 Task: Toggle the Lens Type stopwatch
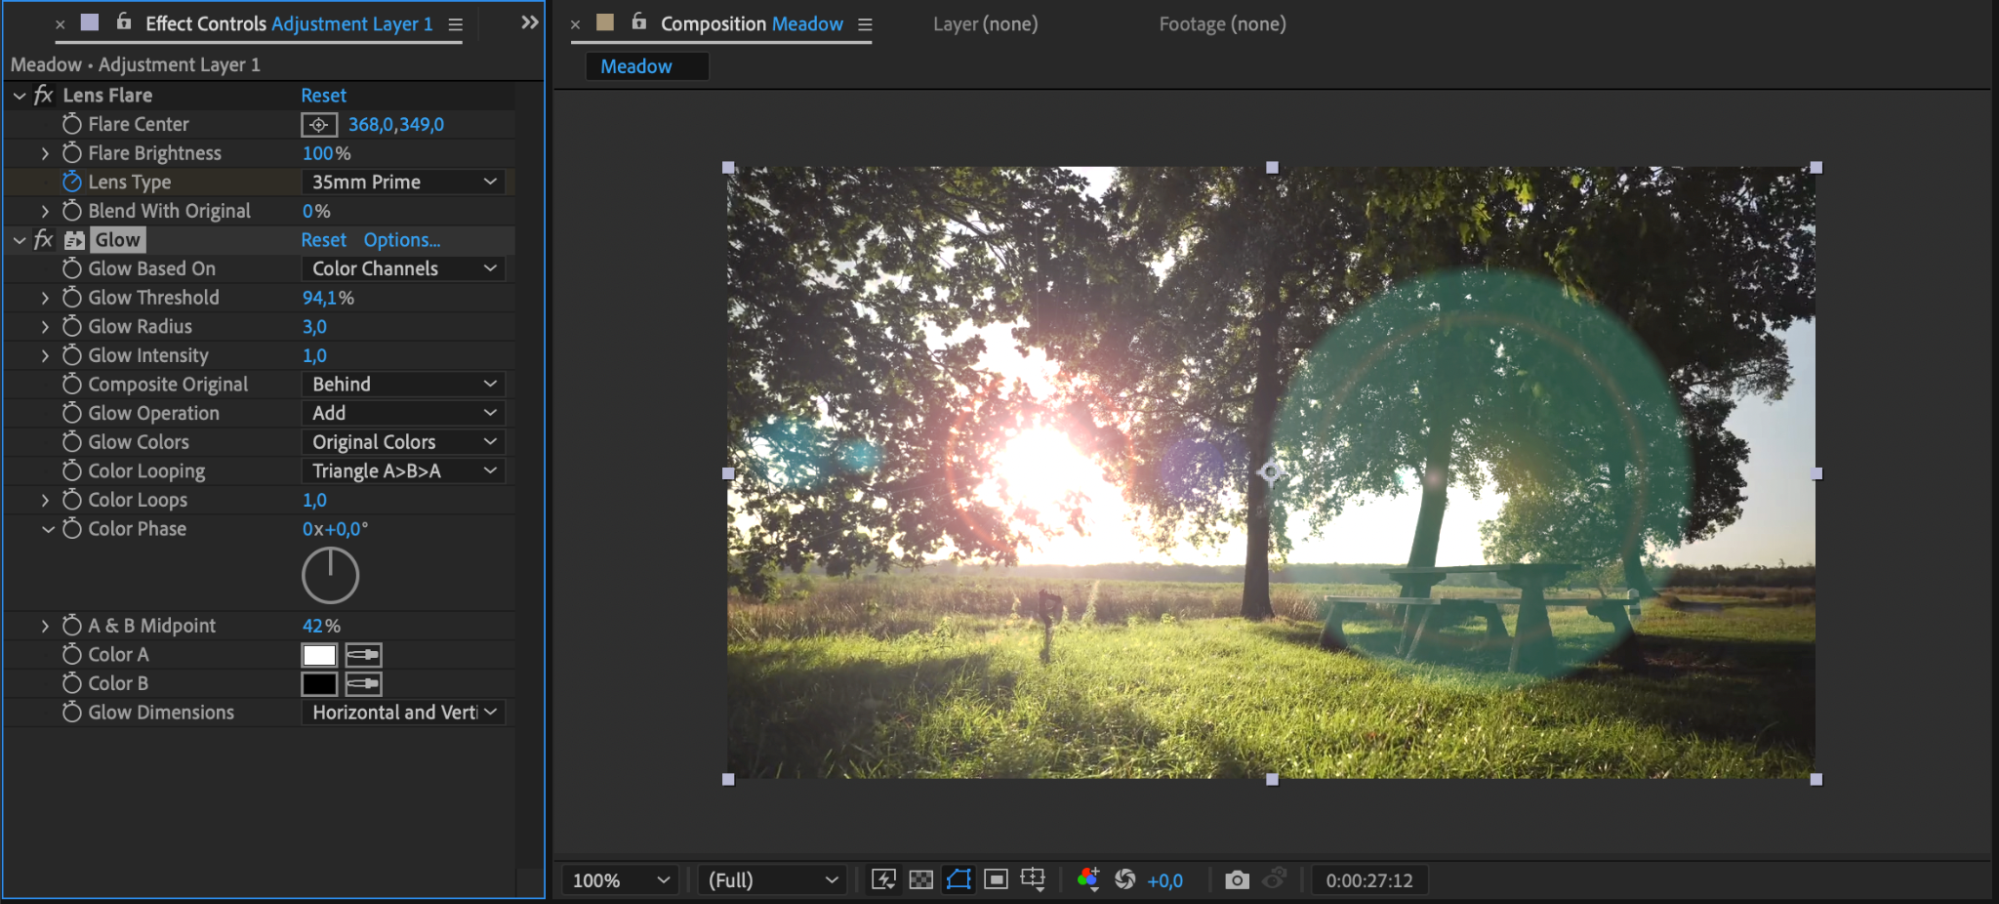point(72,182)
